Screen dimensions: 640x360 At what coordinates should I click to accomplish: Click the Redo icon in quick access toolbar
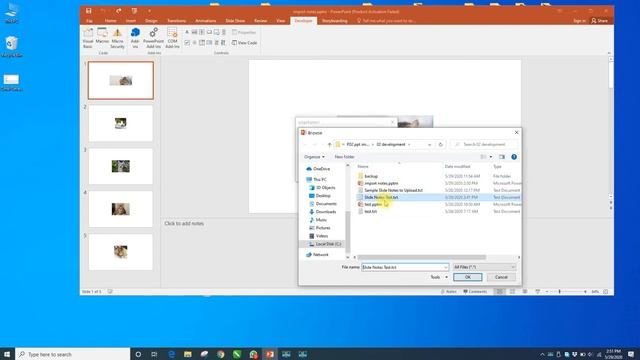[119, 11]
